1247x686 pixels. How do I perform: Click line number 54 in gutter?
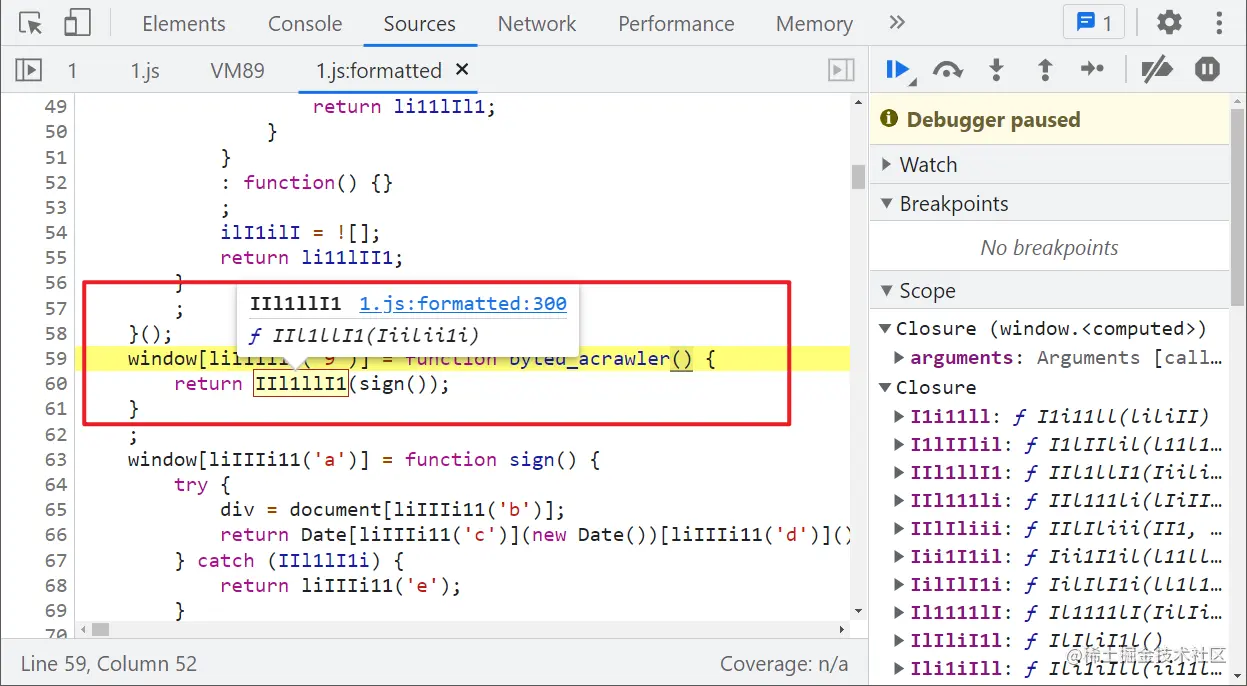point(57,233)
